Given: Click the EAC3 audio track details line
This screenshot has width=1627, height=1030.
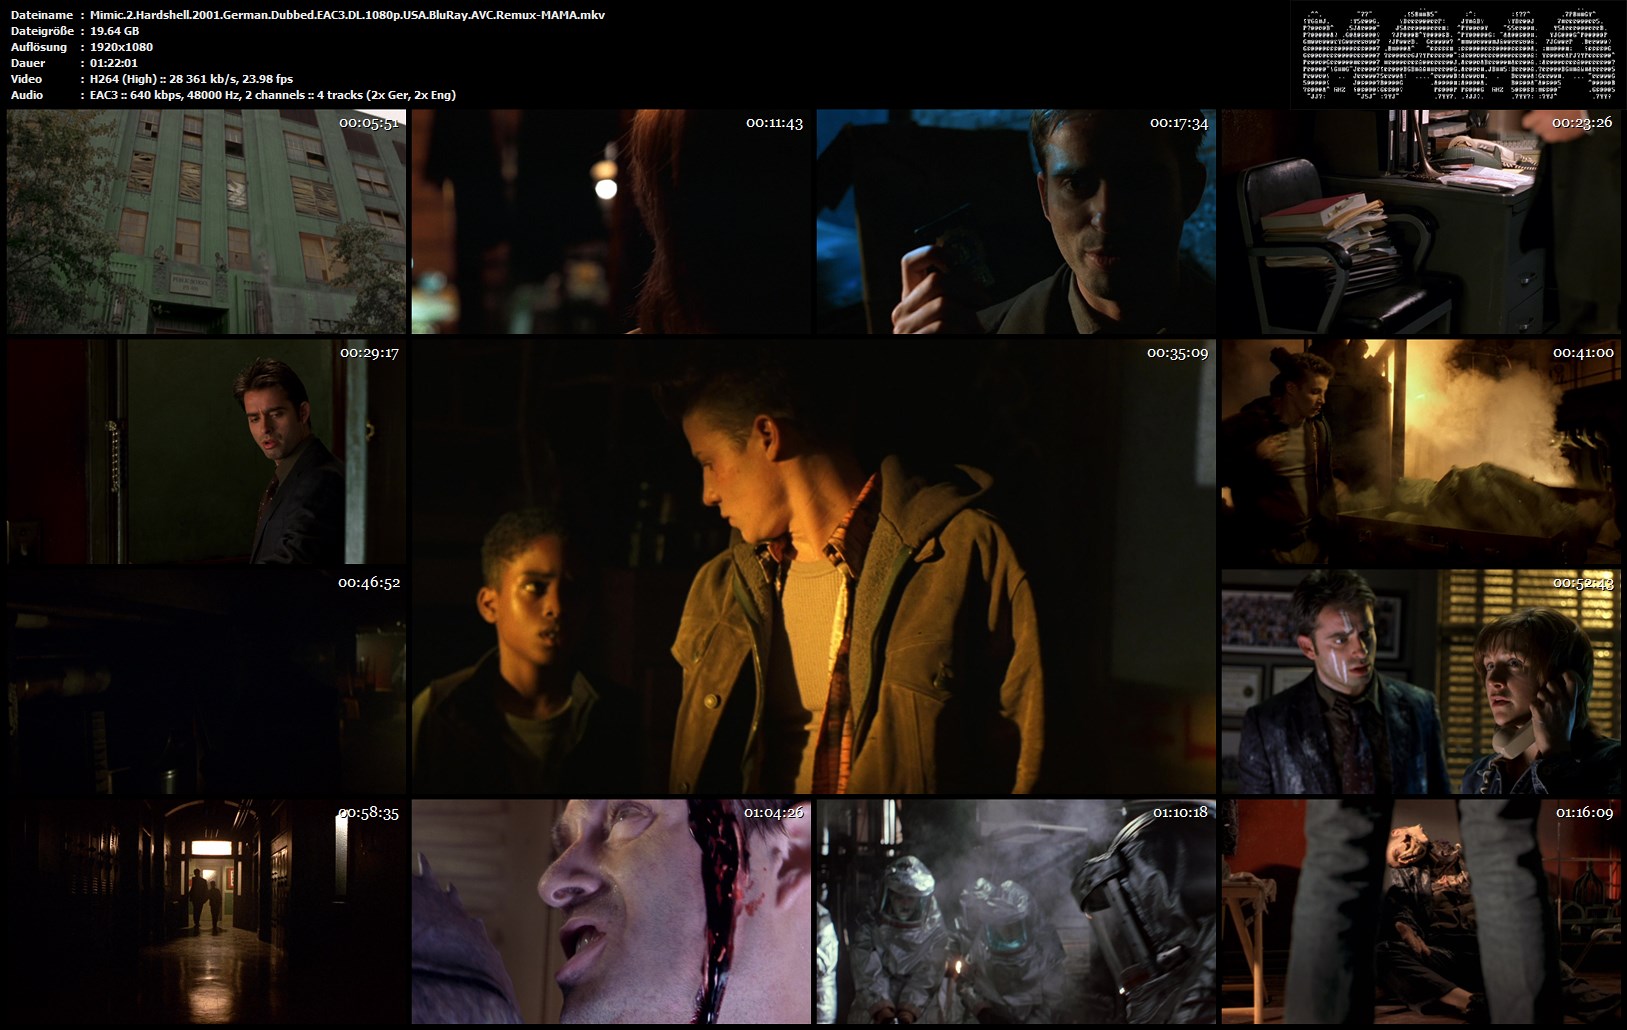Looking at the screenshot, I should coord(273,95).
